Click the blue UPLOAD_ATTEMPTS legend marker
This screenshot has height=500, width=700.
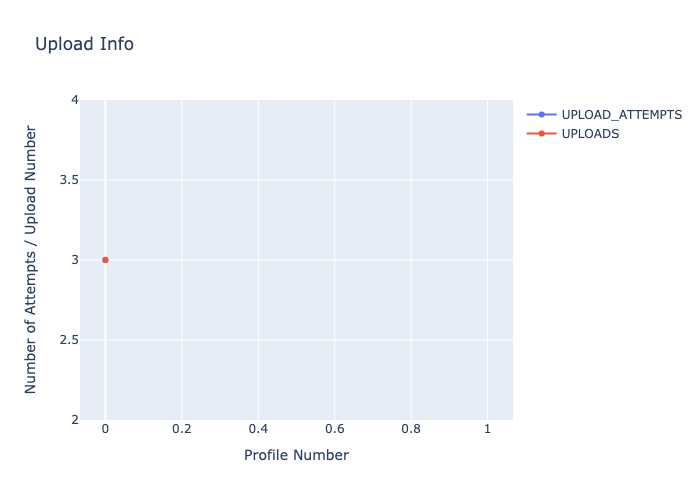click(541, 115)
